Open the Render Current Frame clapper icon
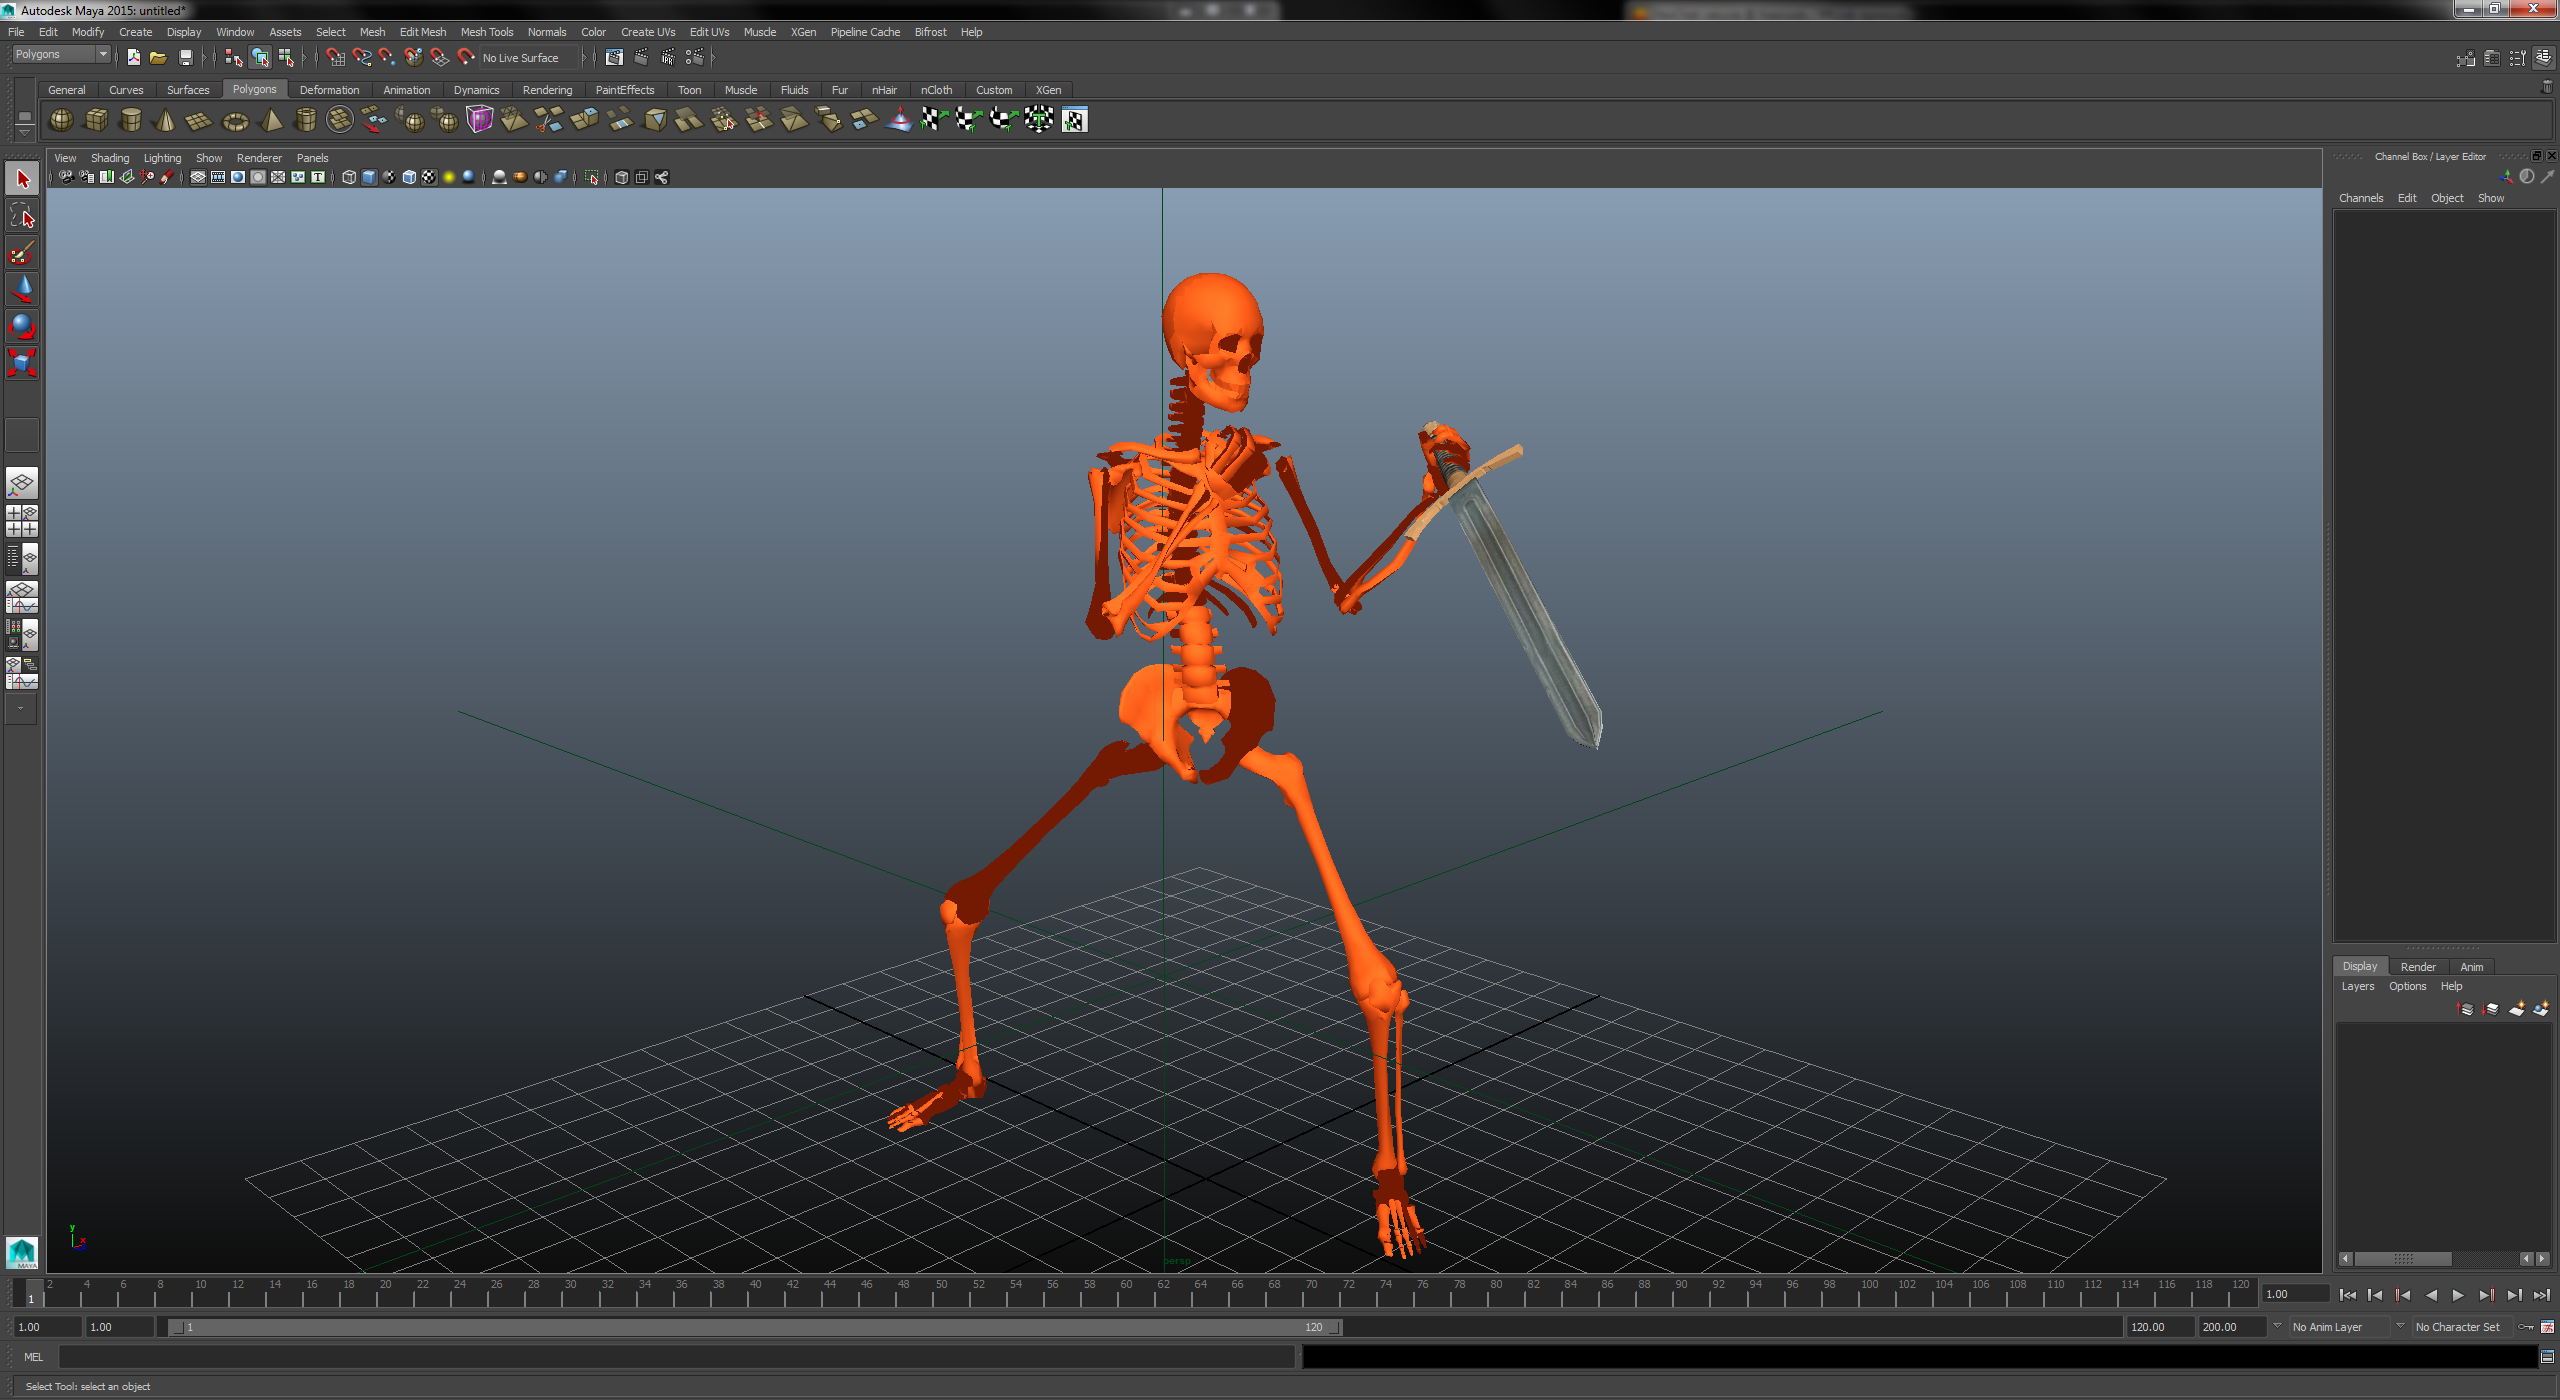Image resolution: width=2560 pixels, height=1400 pixels. tap(642, 58)
